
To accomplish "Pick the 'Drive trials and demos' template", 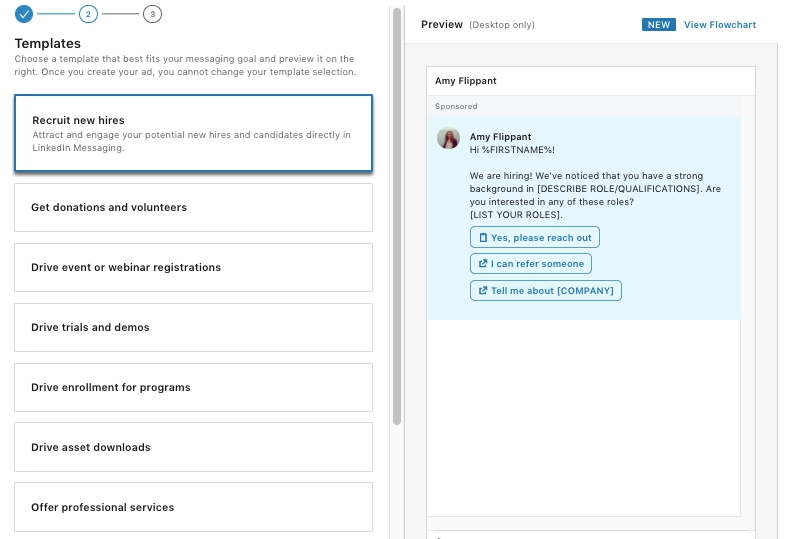I will (x=193, y=327).
